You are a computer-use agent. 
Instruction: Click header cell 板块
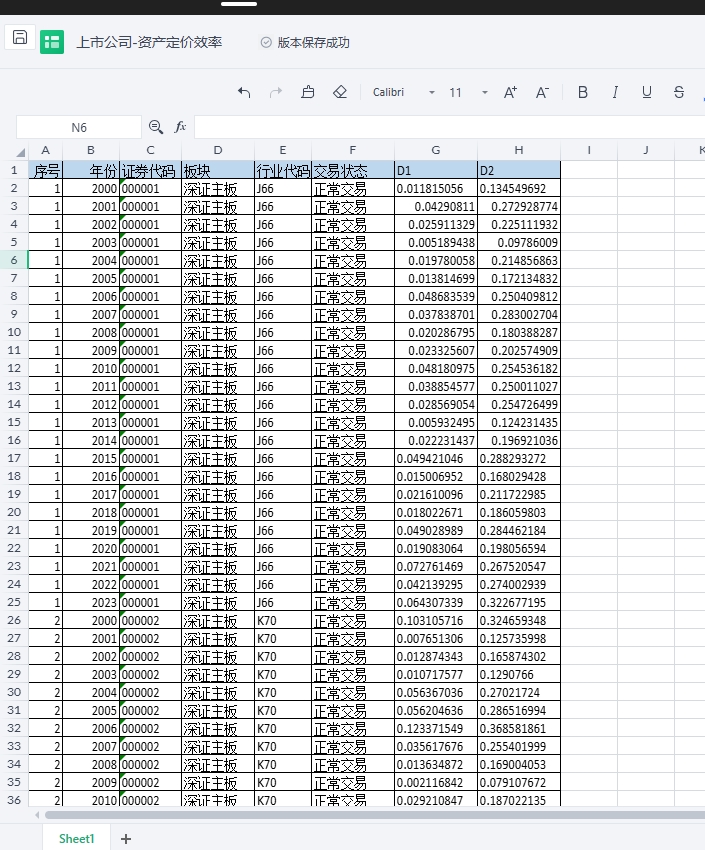(x=218, y=170)
